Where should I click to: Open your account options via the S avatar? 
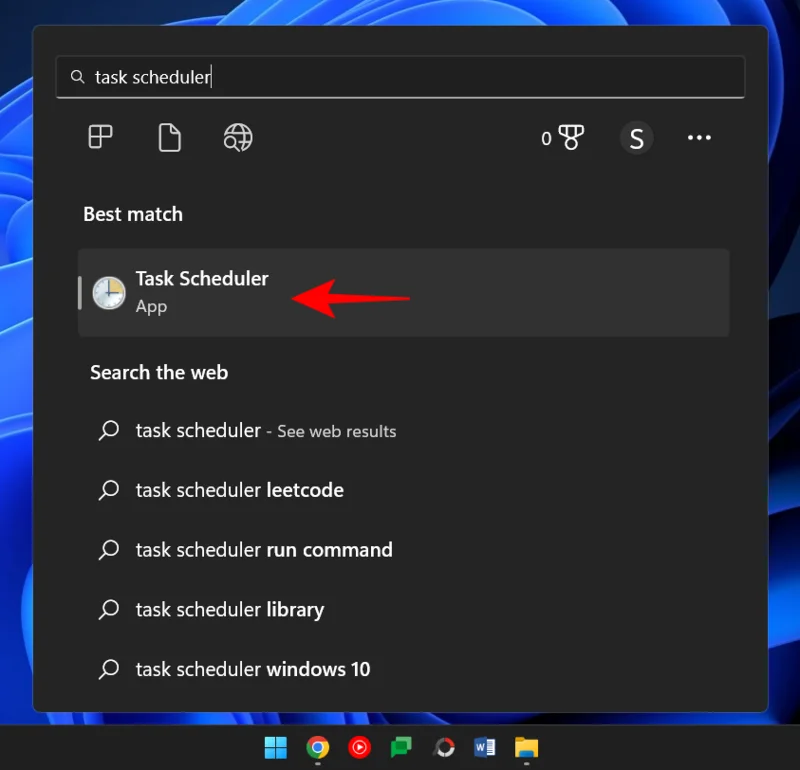coord(637,137)
